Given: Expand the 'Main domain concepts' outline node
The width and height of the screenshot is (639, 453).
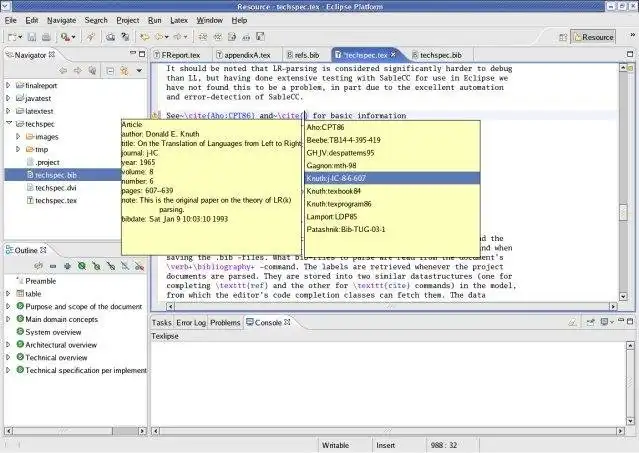Looking at the screenshot, I should 8,319.
